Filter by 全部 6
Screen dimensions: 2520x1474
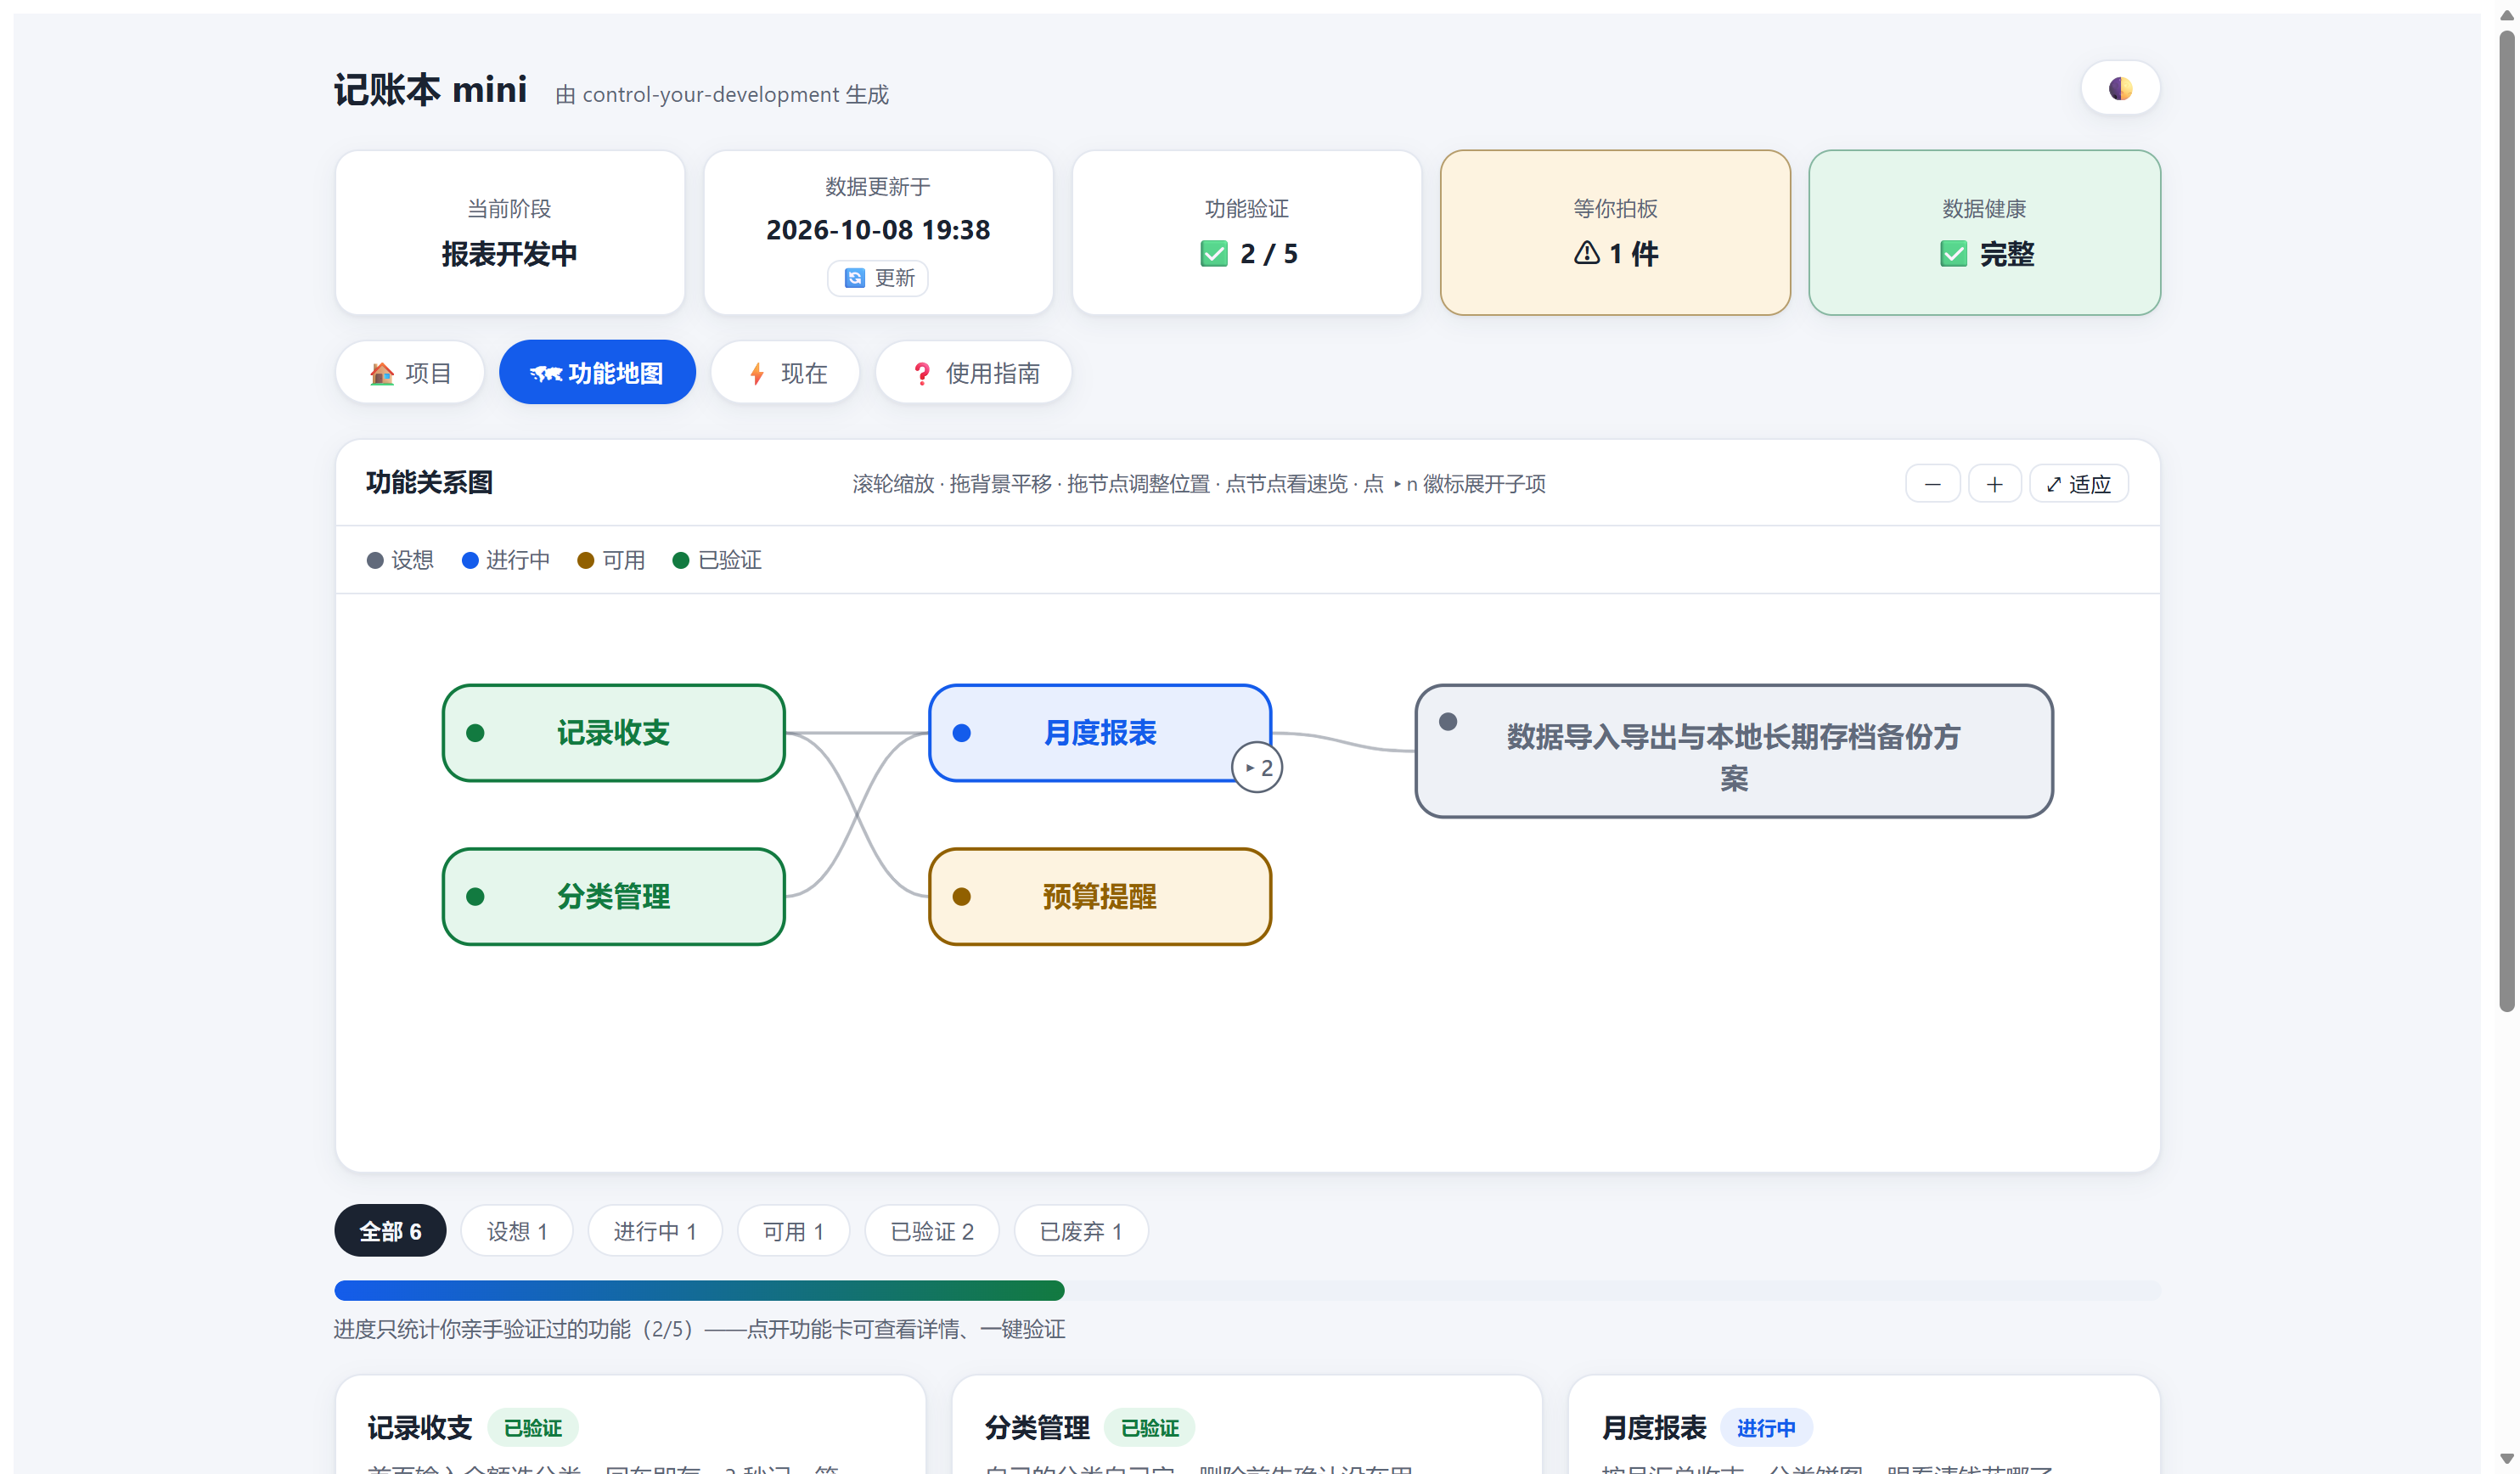390,1231
